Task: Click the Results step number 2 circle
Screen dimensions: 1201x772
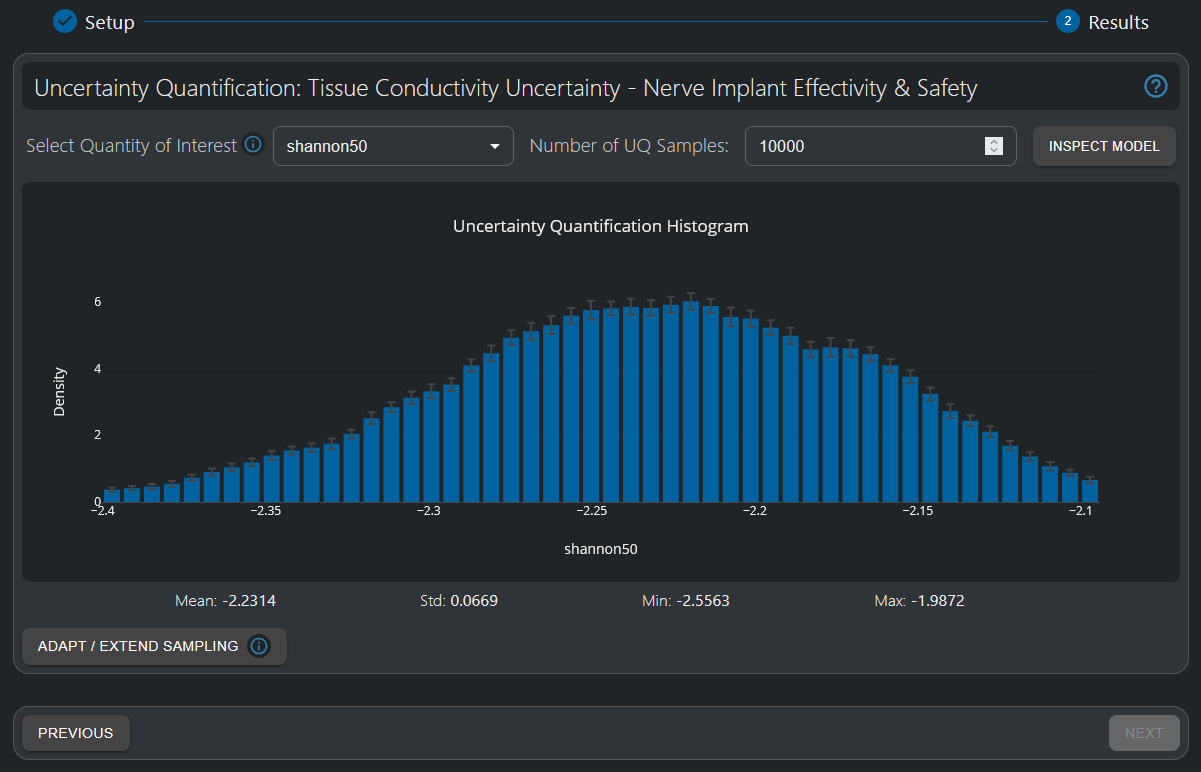Action: 1067,21
